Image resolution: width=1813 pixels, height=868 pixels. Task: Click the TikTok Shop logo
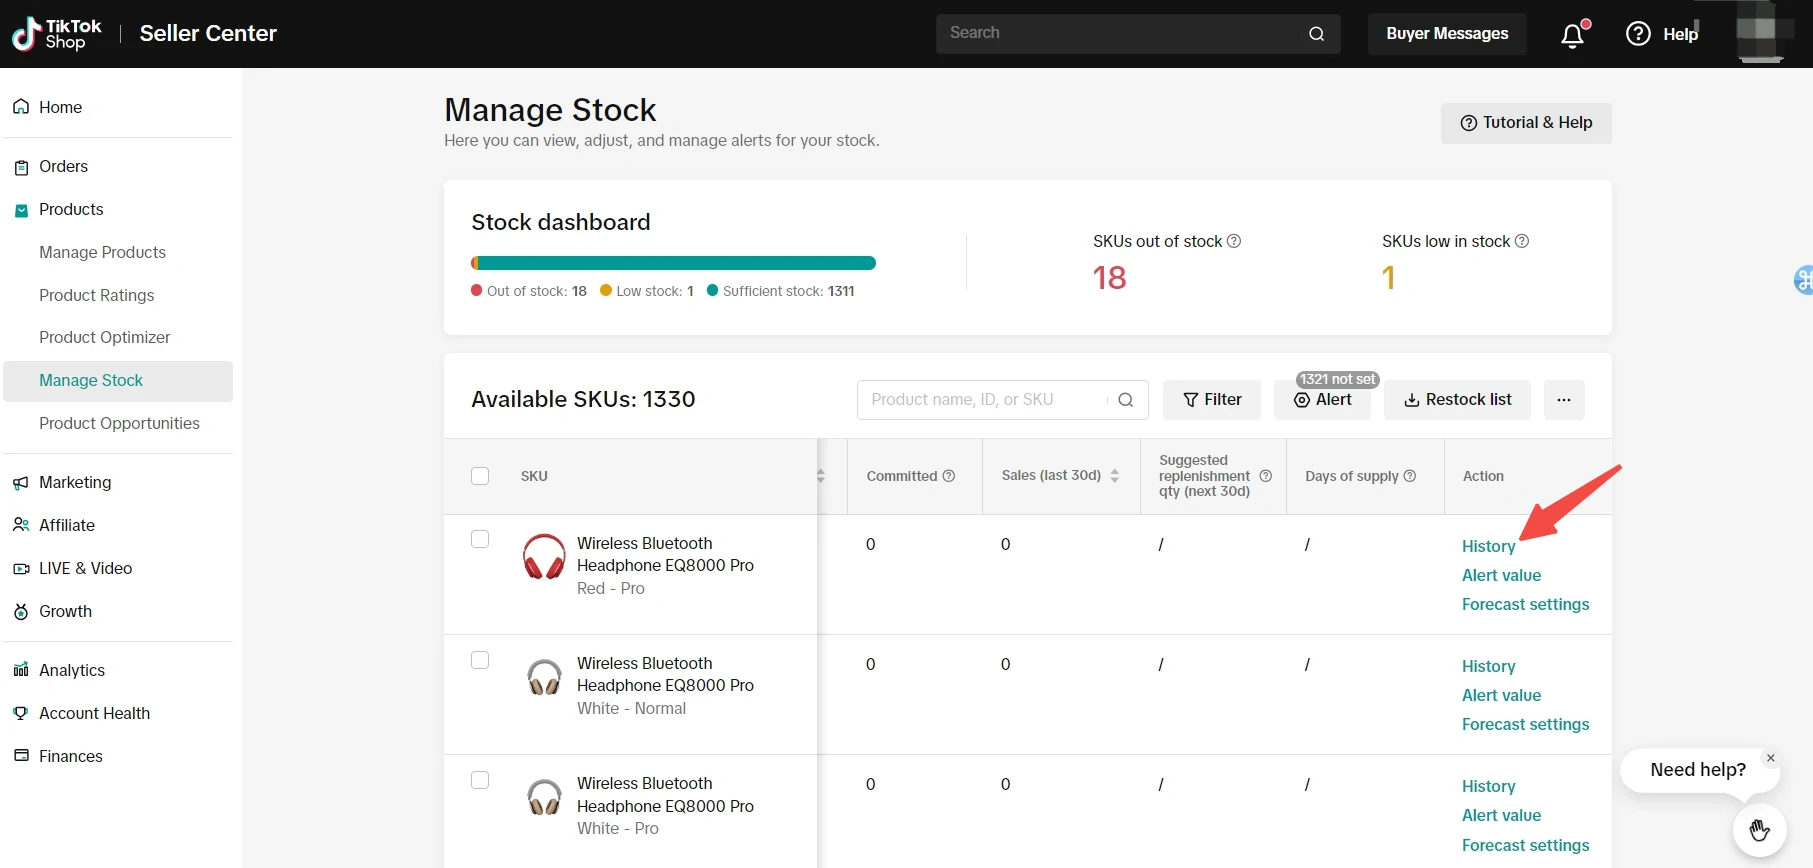(x=57, y=34)
